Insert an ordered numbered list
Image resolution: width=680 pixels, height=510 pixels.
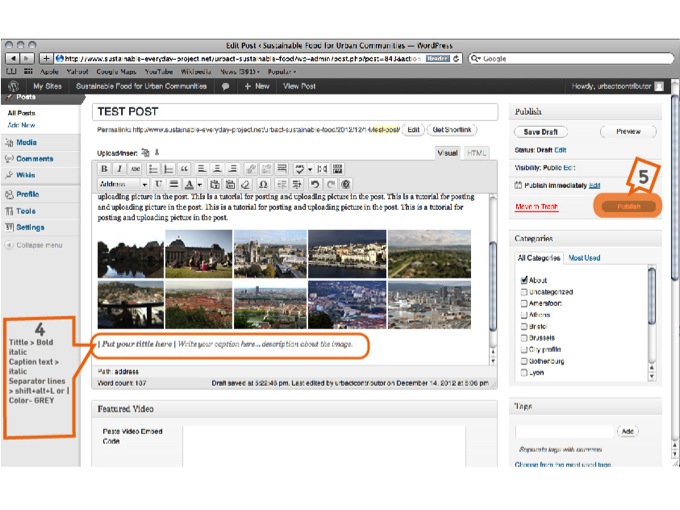[169, 169]
